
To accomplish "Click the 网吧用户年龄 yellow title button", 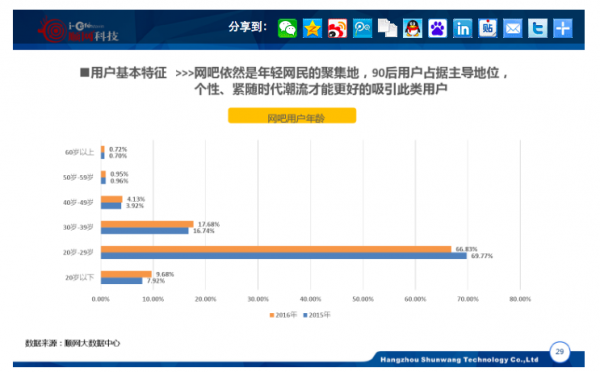I will click(x=292, y=116).
